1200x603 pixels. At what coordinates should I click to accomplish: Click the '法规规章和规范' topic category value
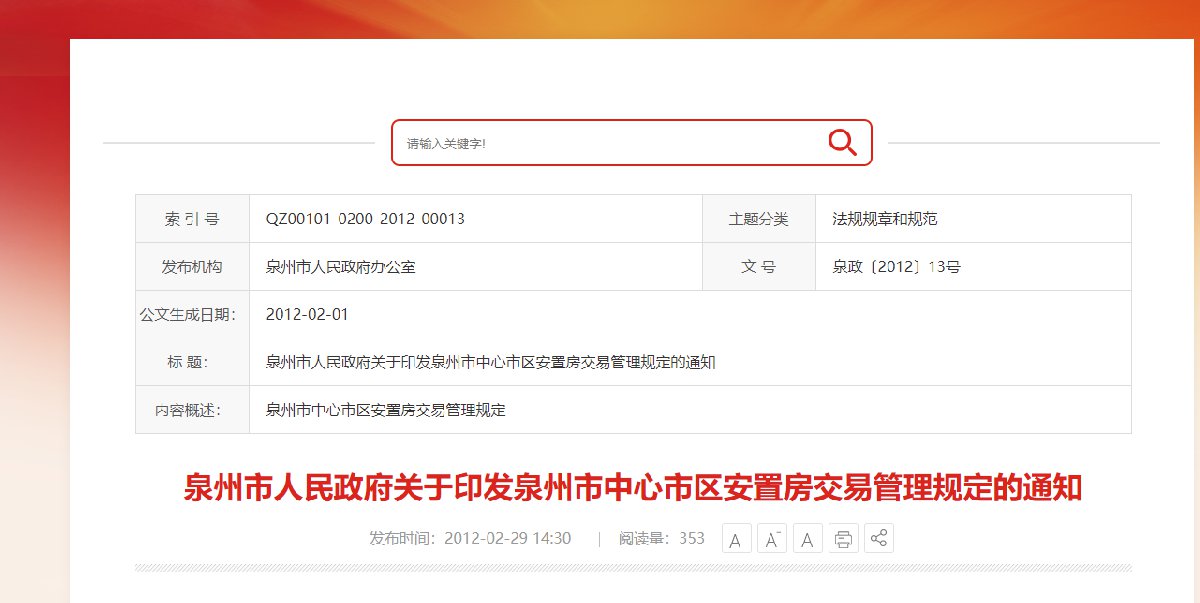[x=884, y=219]
